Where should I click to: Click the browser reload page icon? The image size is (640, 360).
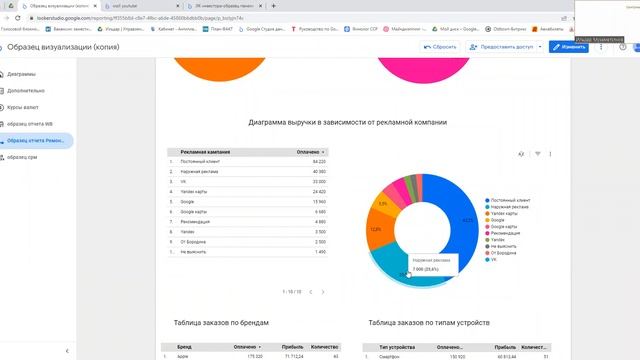(18, 18)
